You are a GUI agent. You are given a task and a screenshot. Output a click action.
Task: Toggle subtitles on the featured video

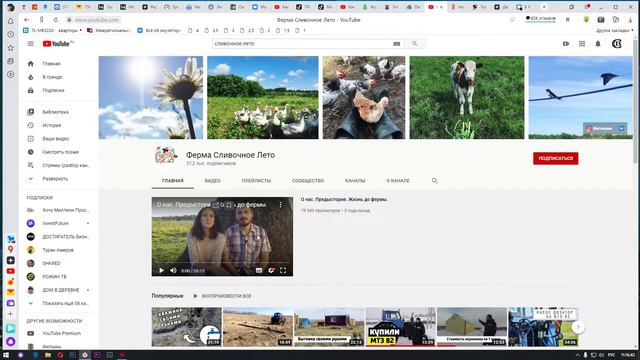click(x=259, y=270)
